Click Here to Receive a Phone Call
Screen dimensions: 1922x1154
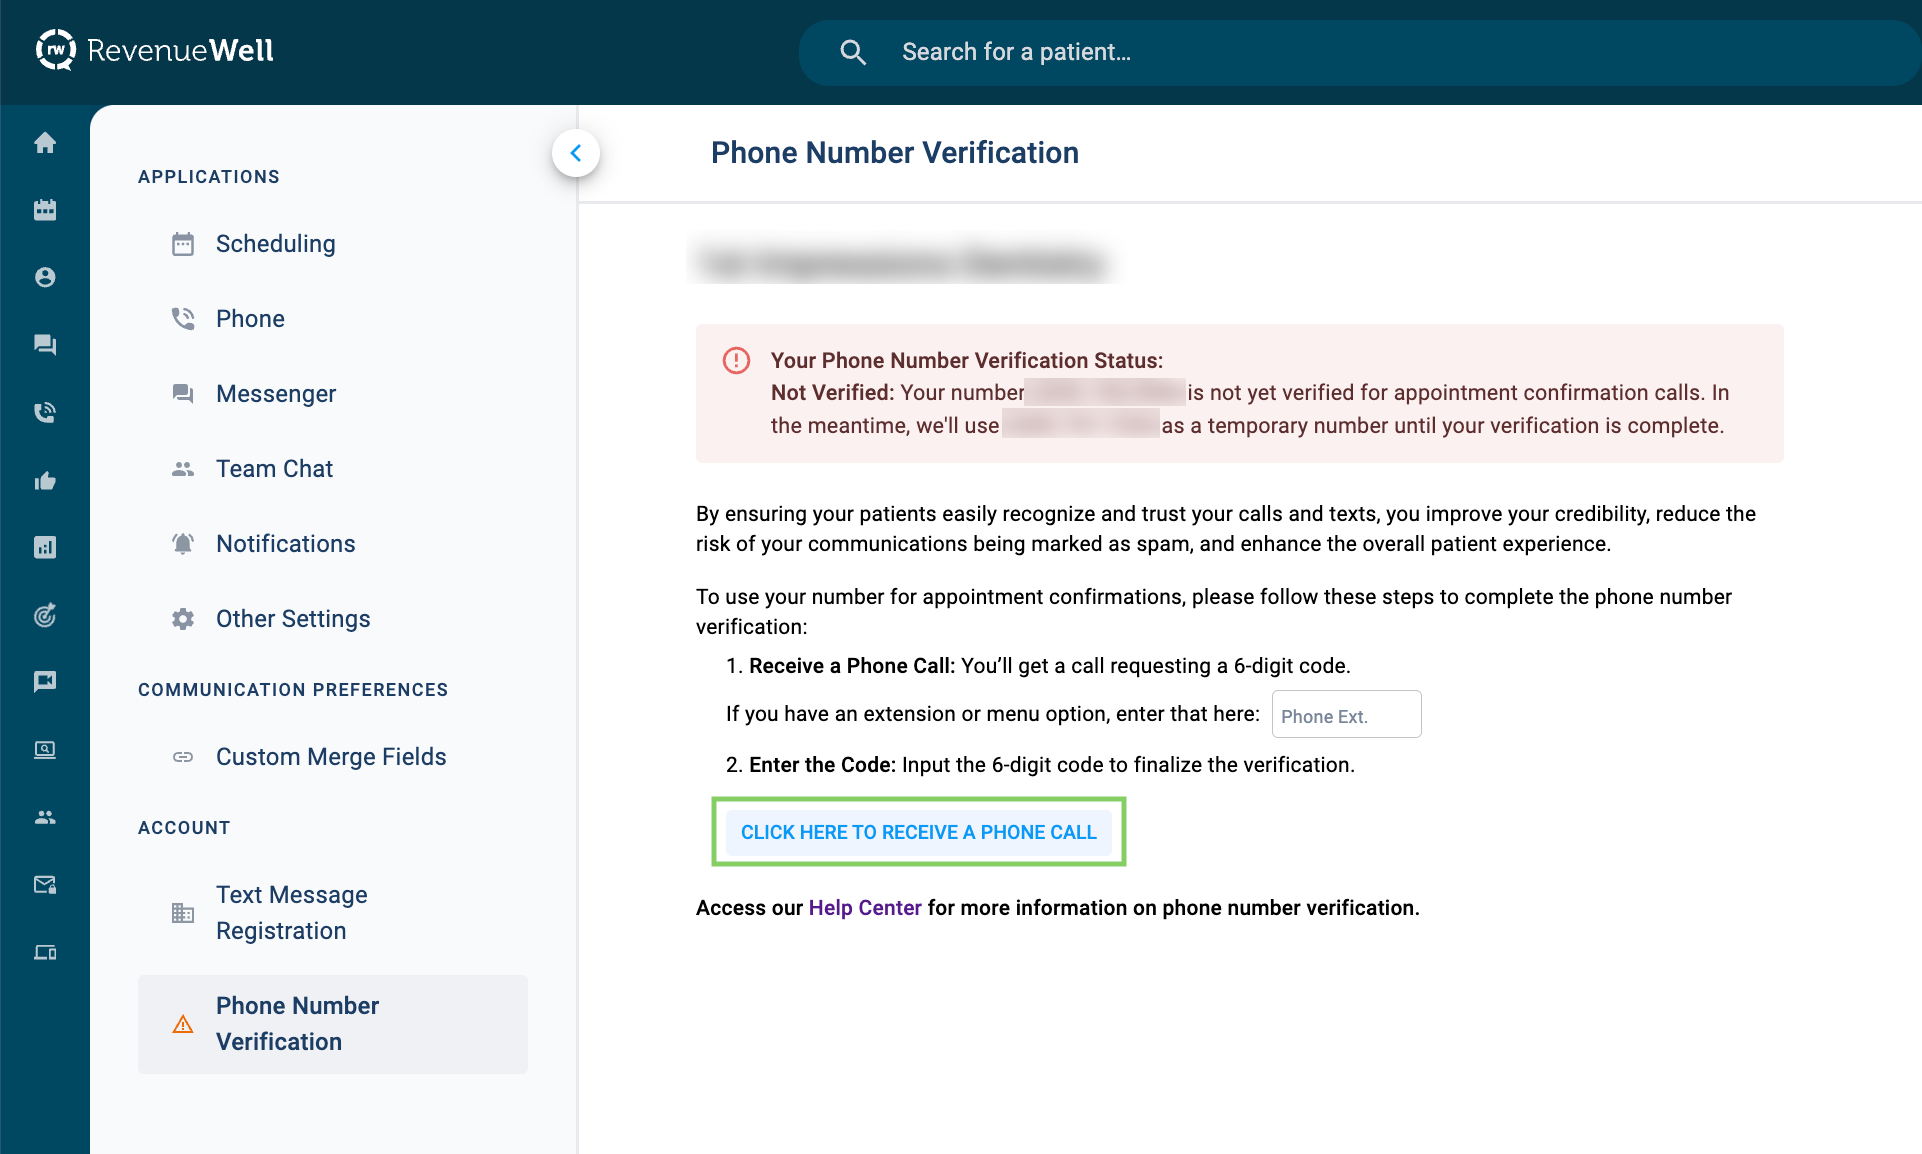(x=918, y=832)
